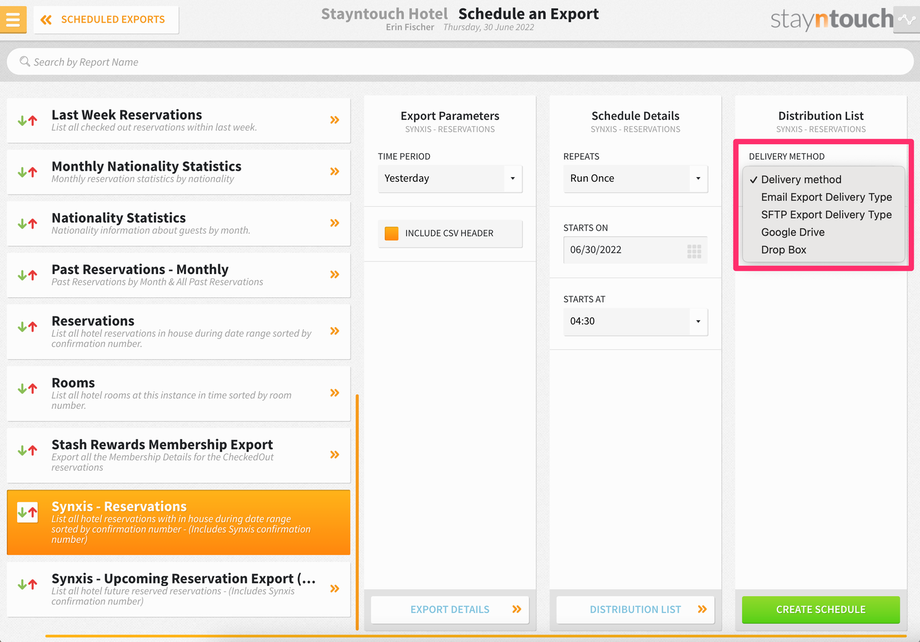Click arrows icon beside Synxis - Upcoming Reservation Export

pos(28,584)
